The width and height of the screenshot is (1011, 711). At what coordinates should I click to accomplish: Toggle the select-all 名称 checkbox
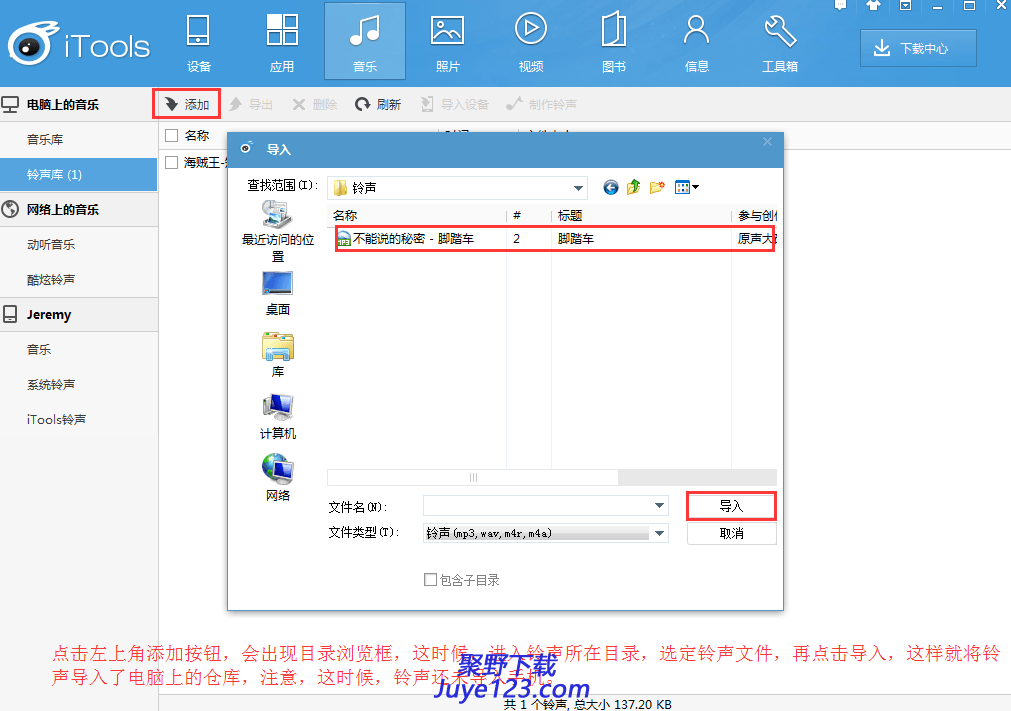point(172,135)
